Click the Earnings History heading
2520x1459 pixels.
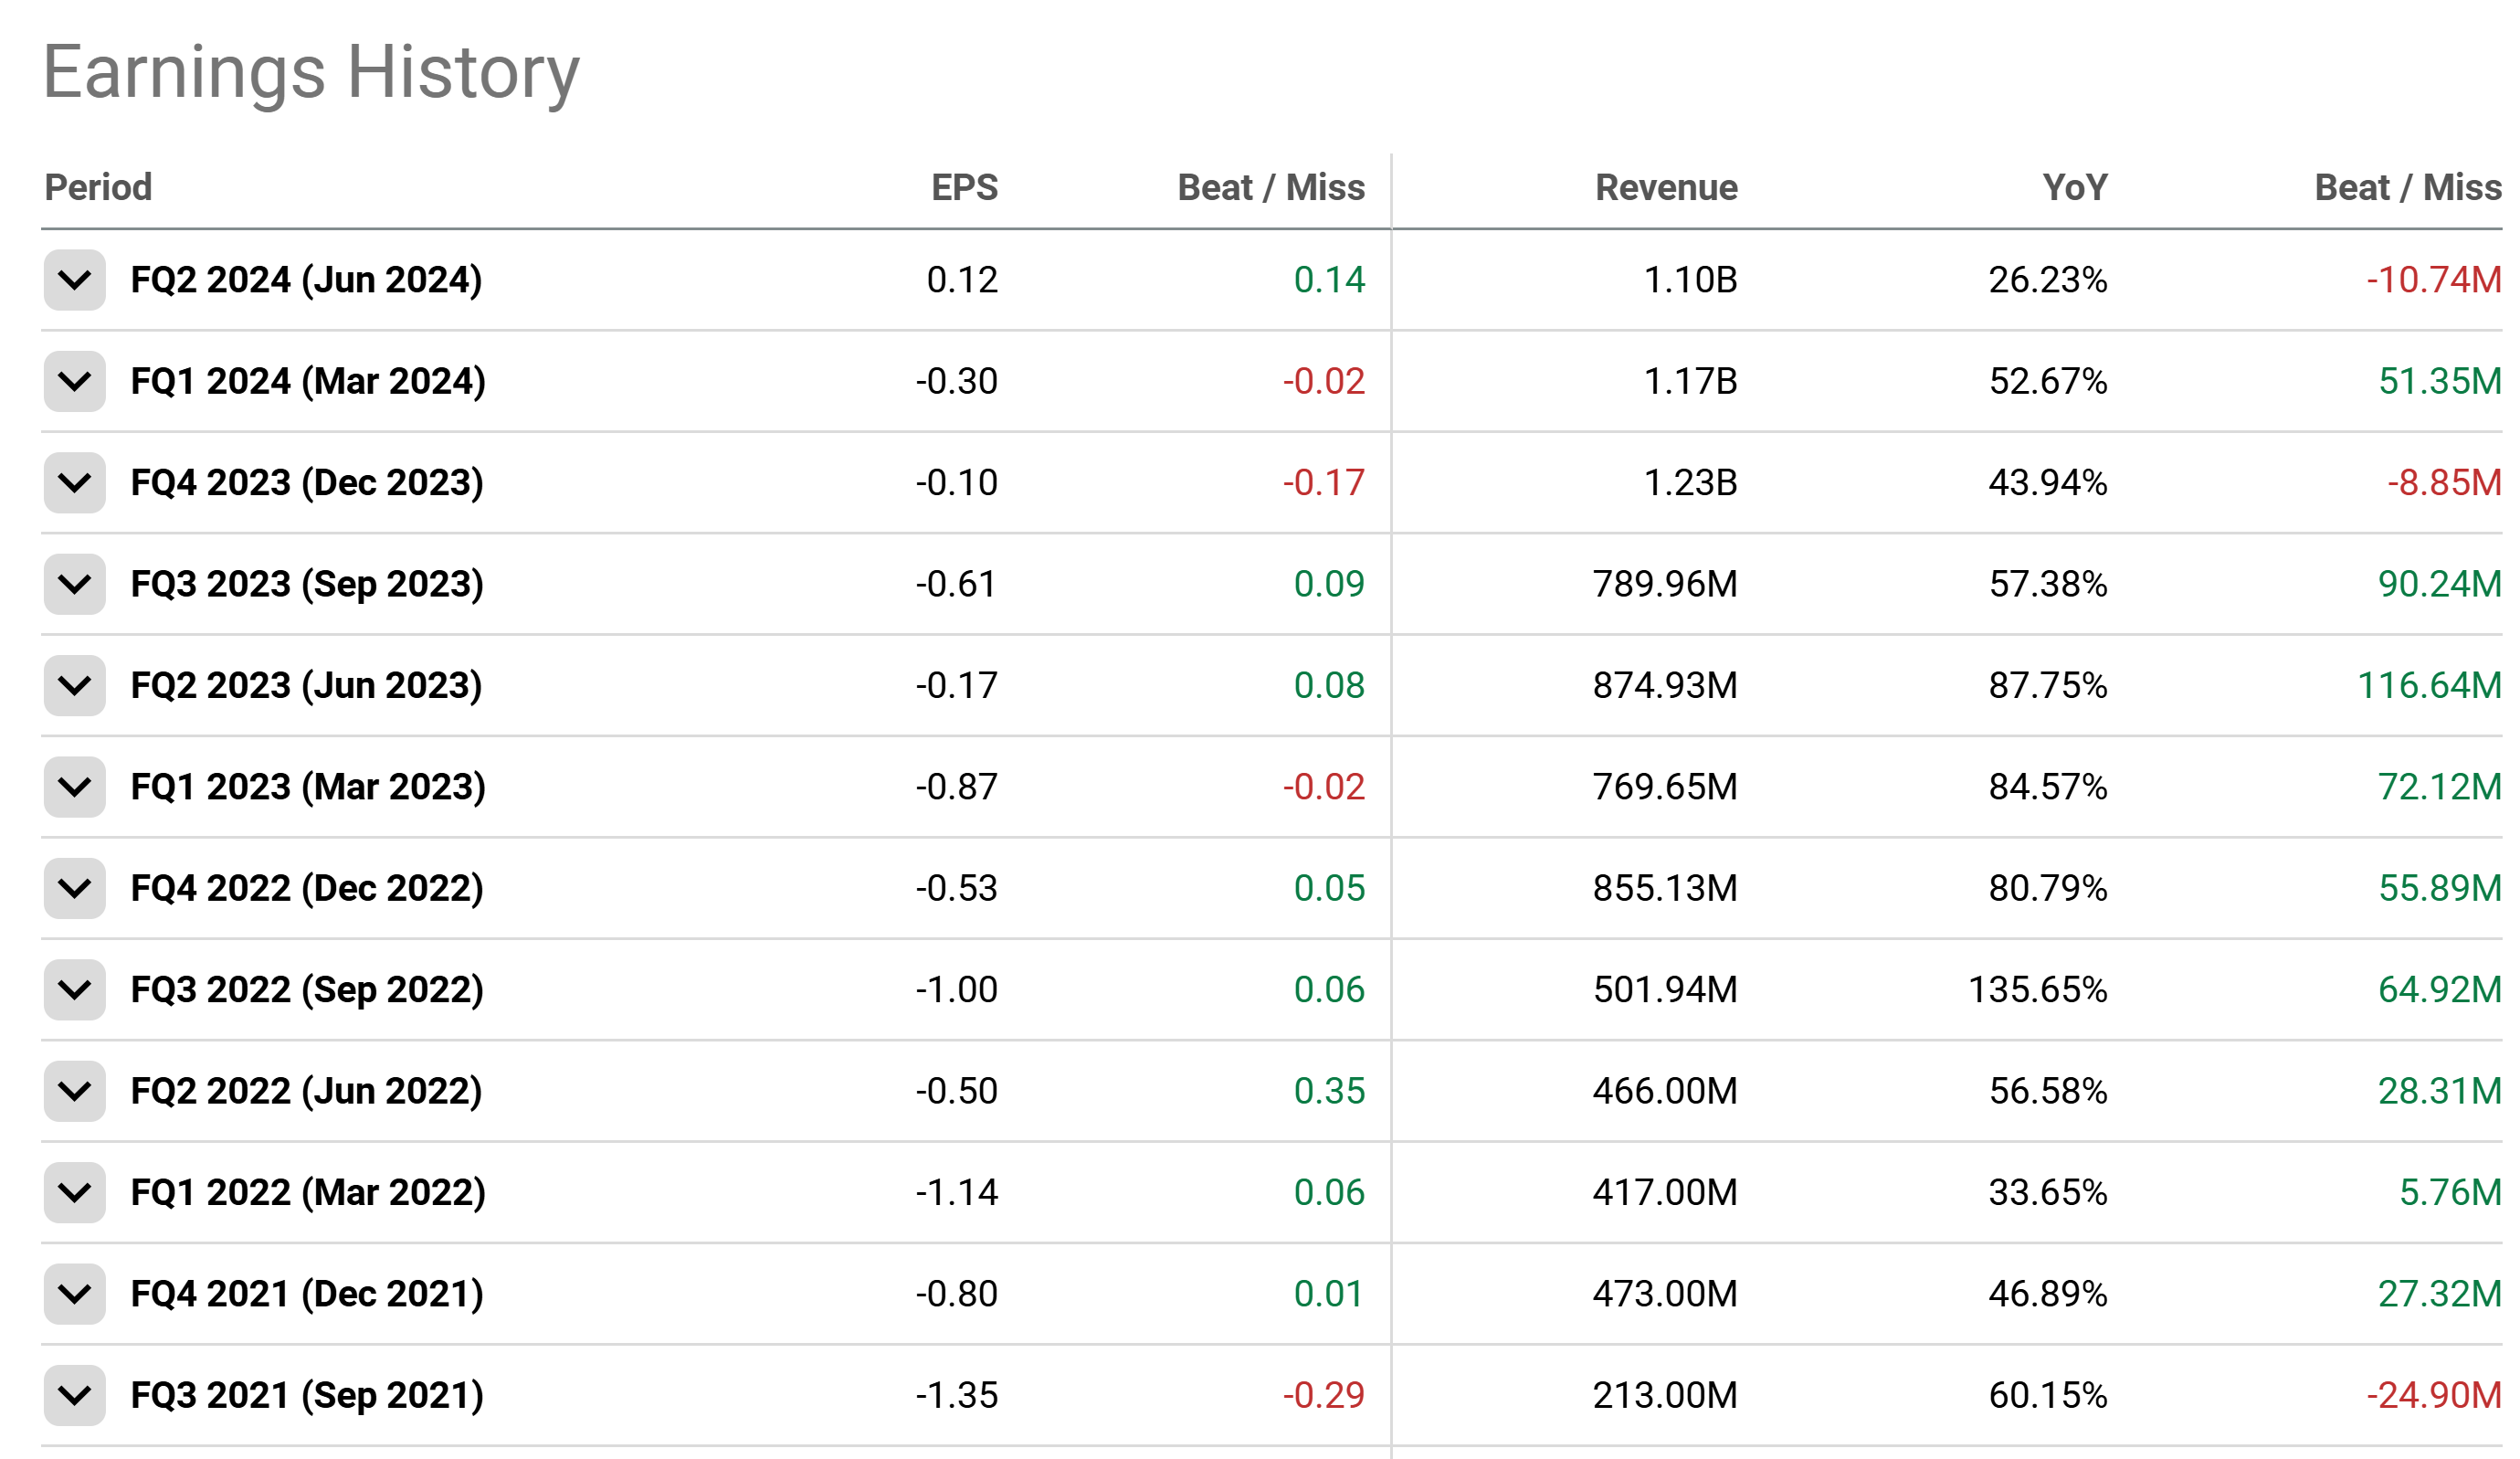(x=311, y=72)
